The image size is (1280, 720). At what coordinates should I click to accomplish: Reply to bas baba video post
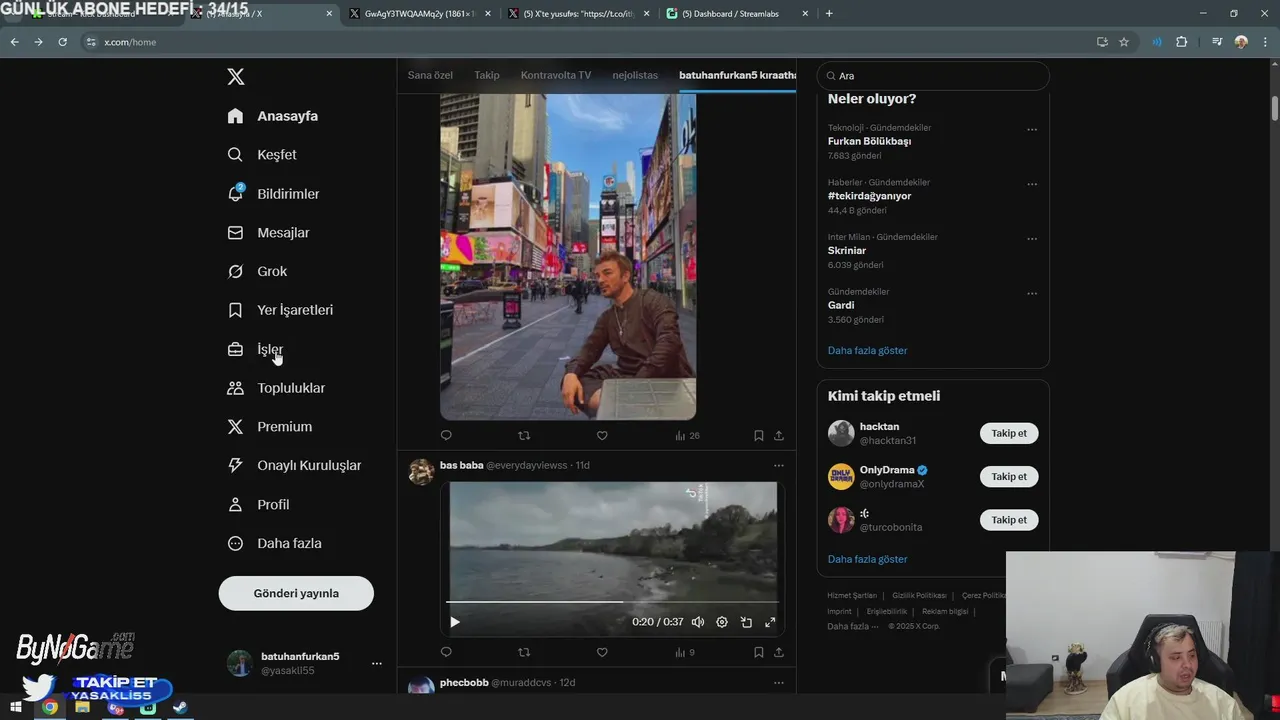click(x=446, y=652)
